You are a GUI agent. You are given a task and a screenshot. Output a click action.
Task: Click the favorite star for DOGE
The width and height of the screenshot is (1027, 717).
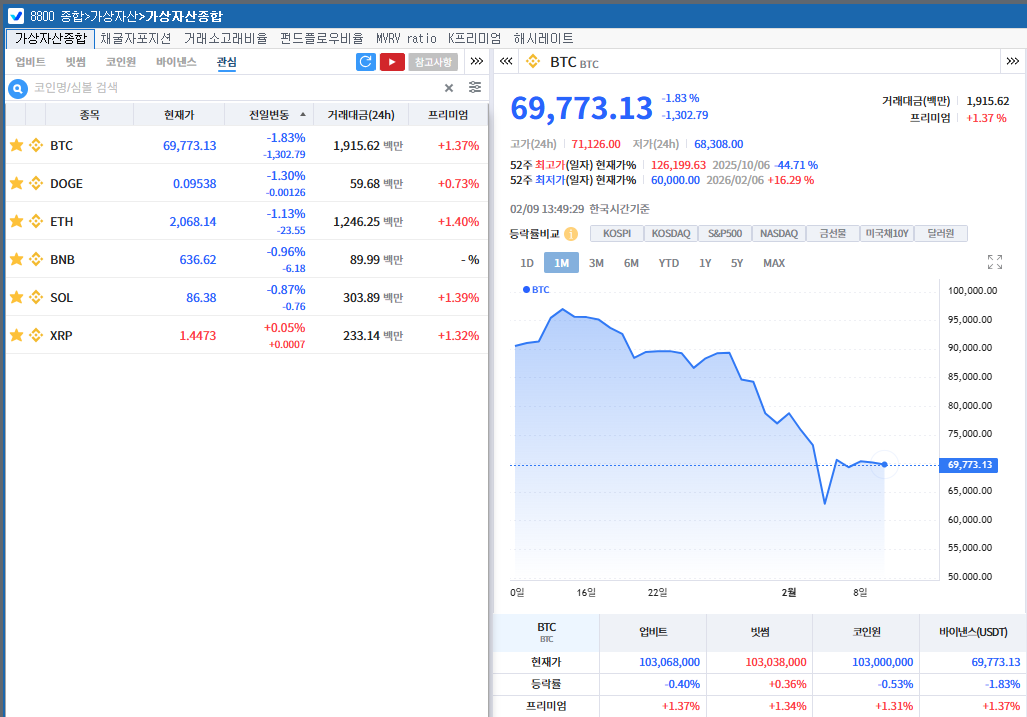16,184
